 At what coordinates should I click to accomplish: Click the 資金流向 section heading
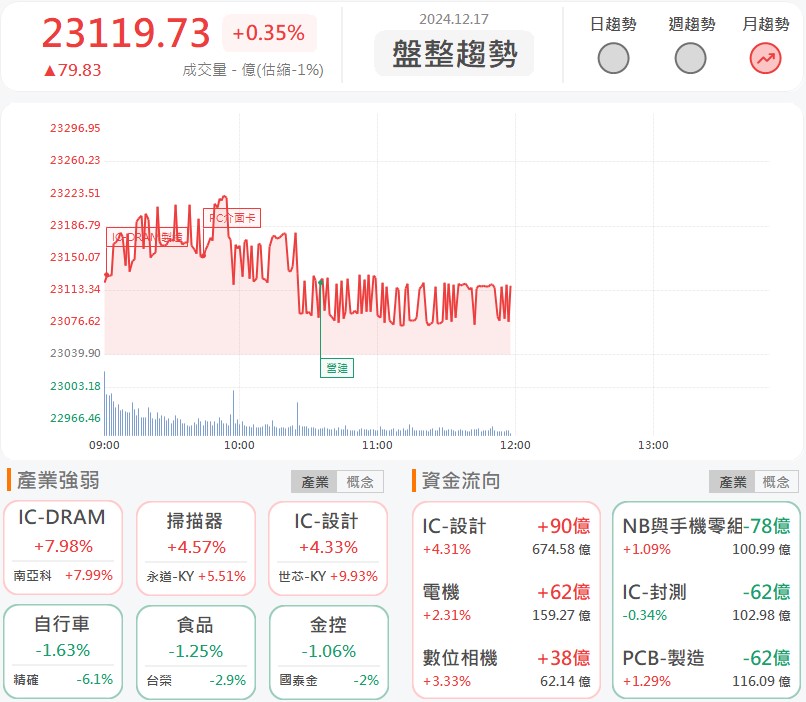461,481
